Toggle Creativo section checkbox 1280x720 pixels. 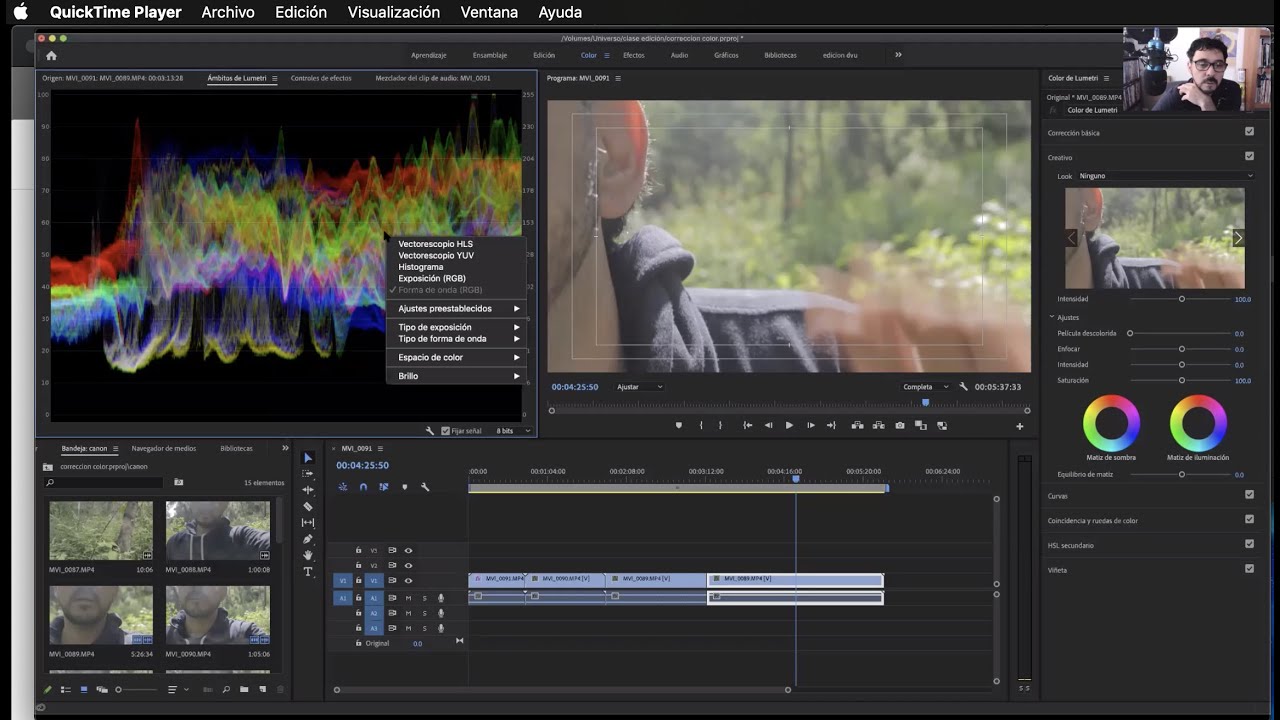[1249, 156]
